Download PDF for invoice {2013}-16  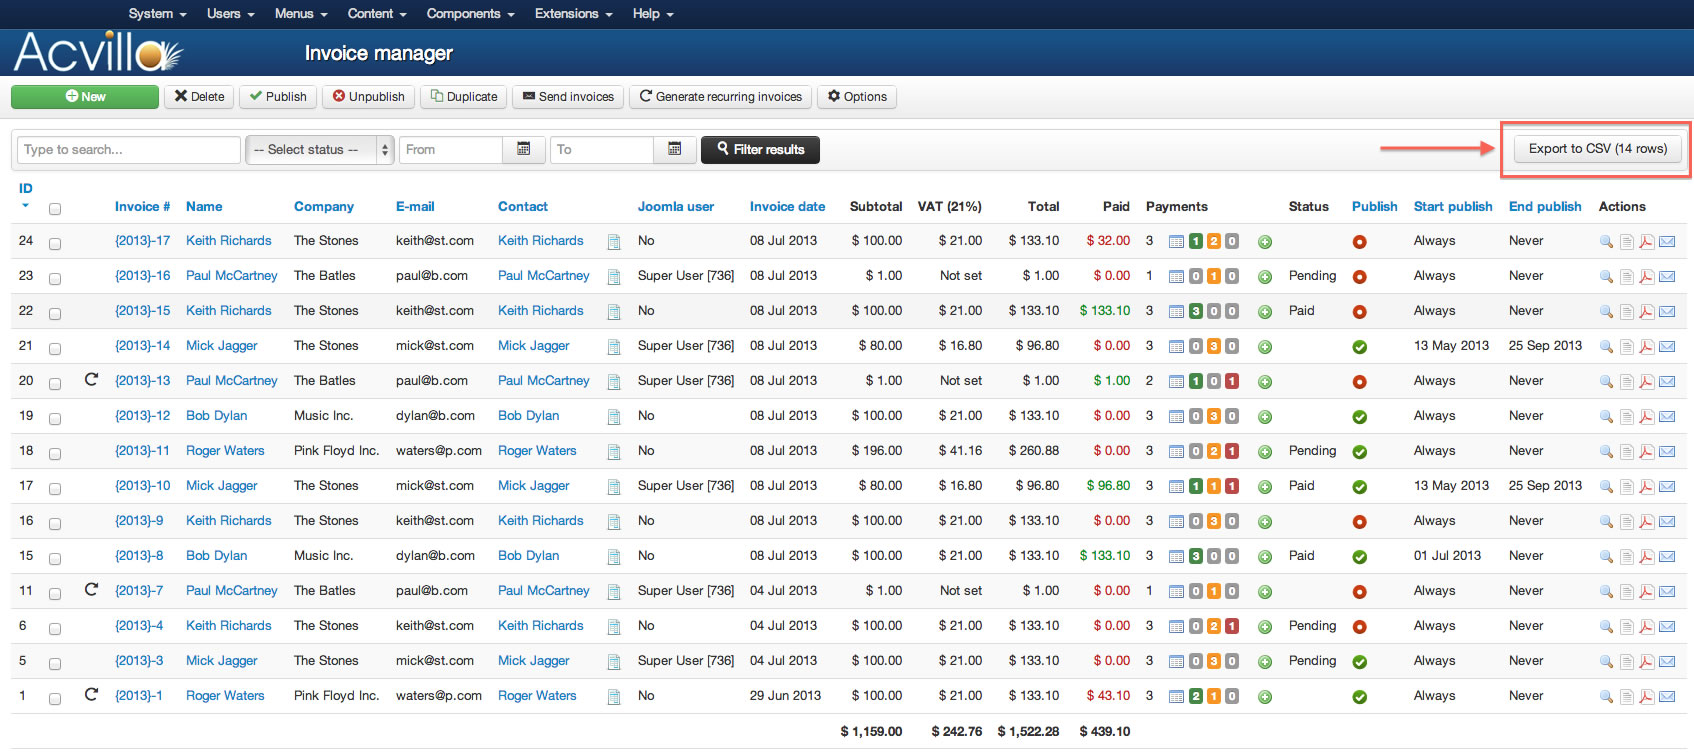1646,277
